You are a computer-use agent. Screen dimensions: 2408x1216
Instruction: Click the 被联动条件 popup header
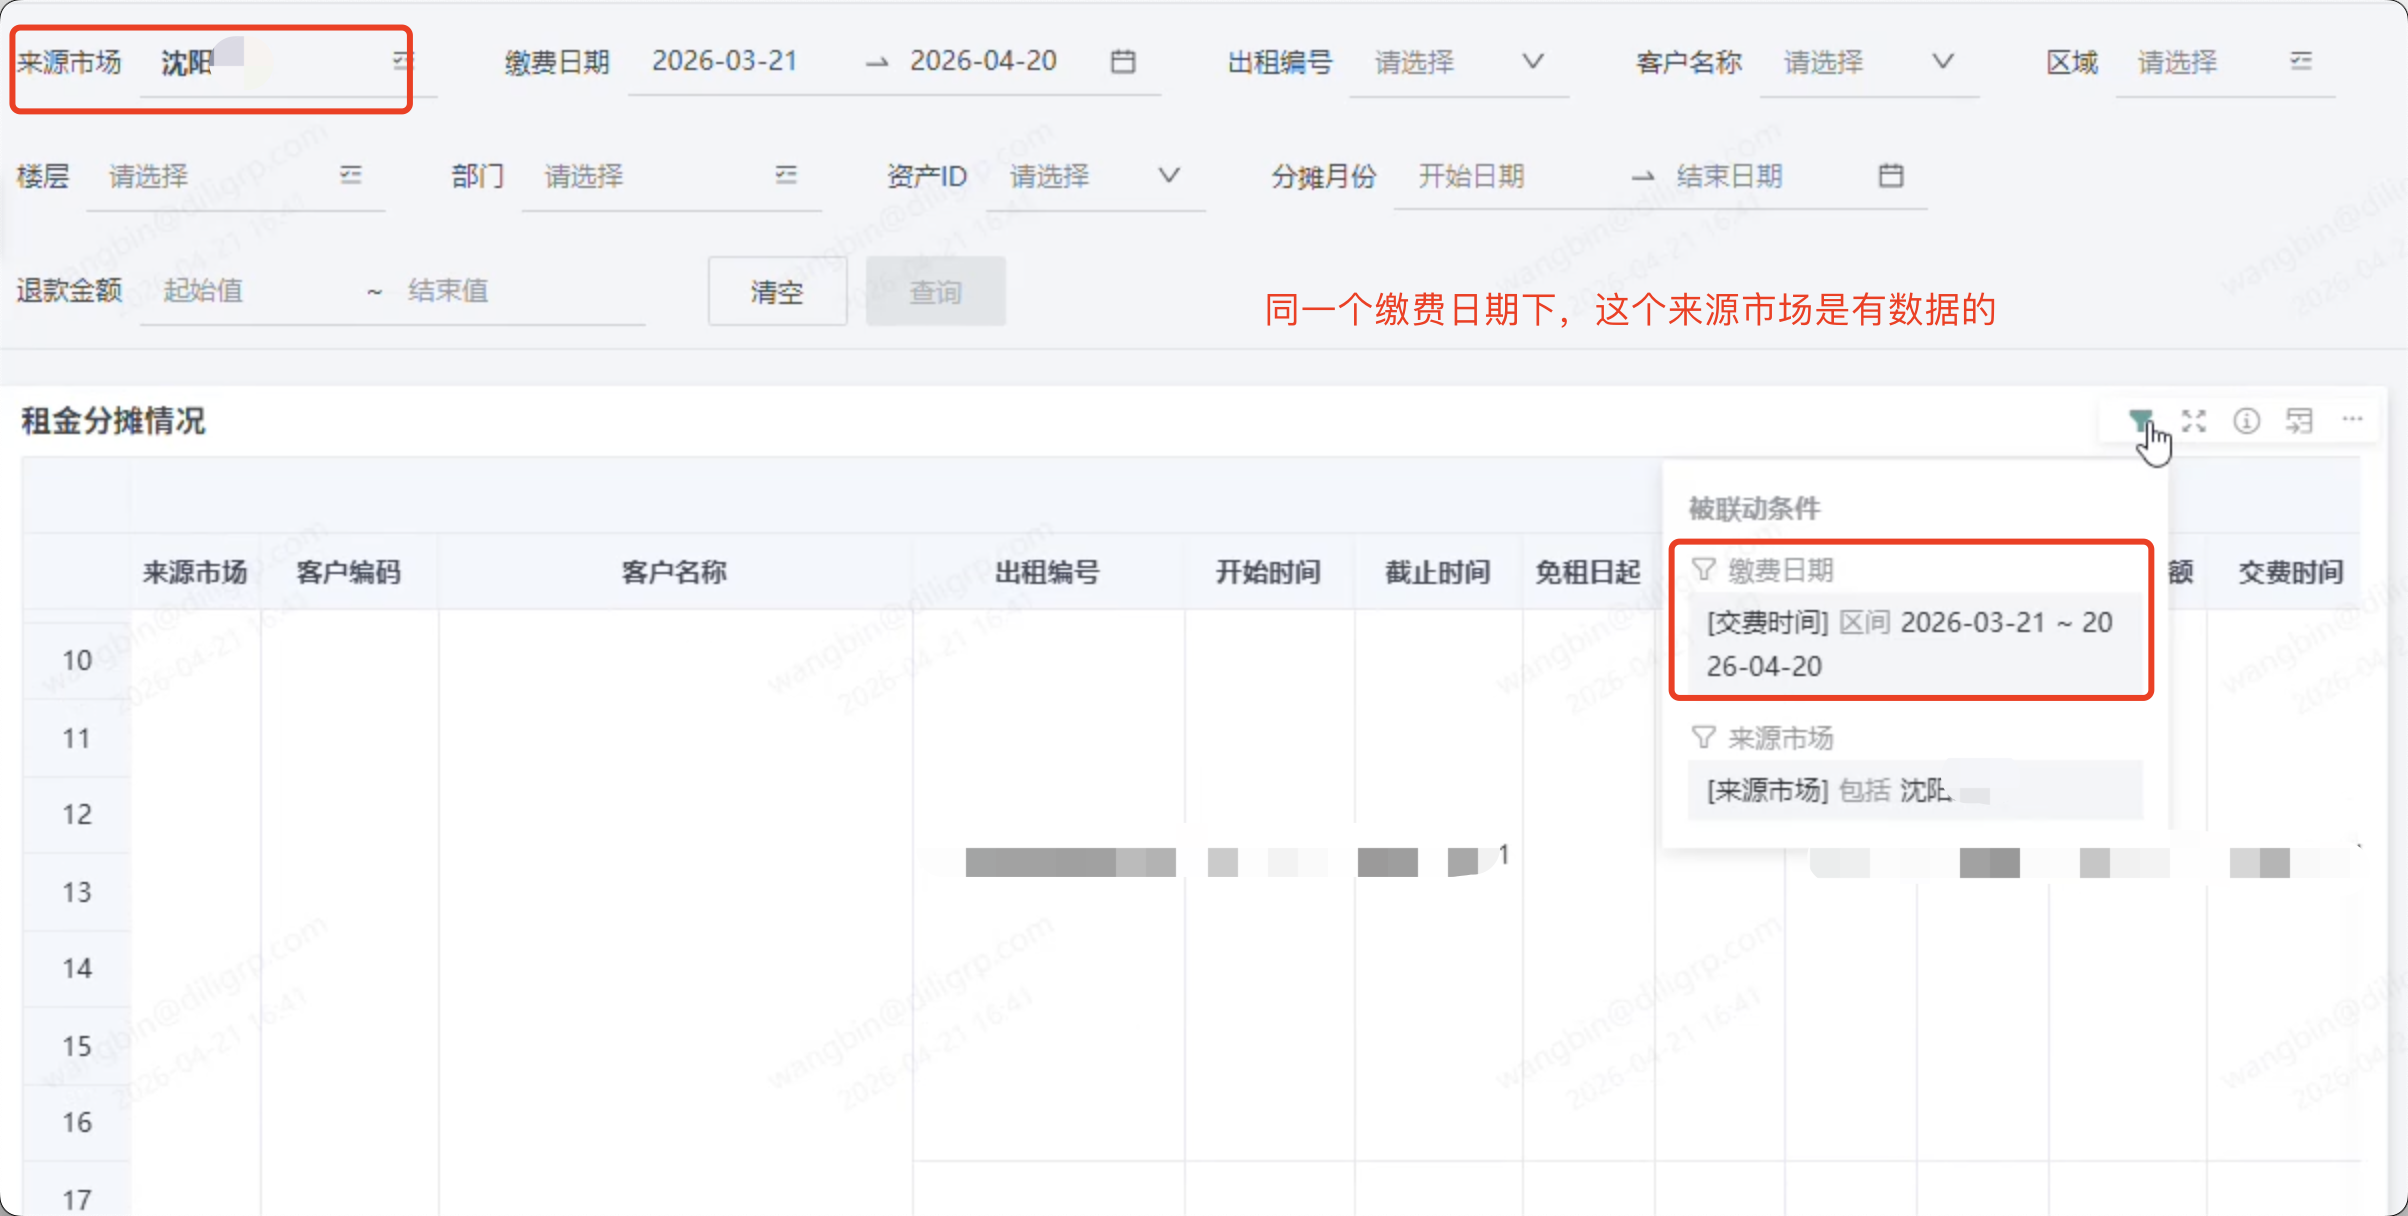click(1754, 509)
